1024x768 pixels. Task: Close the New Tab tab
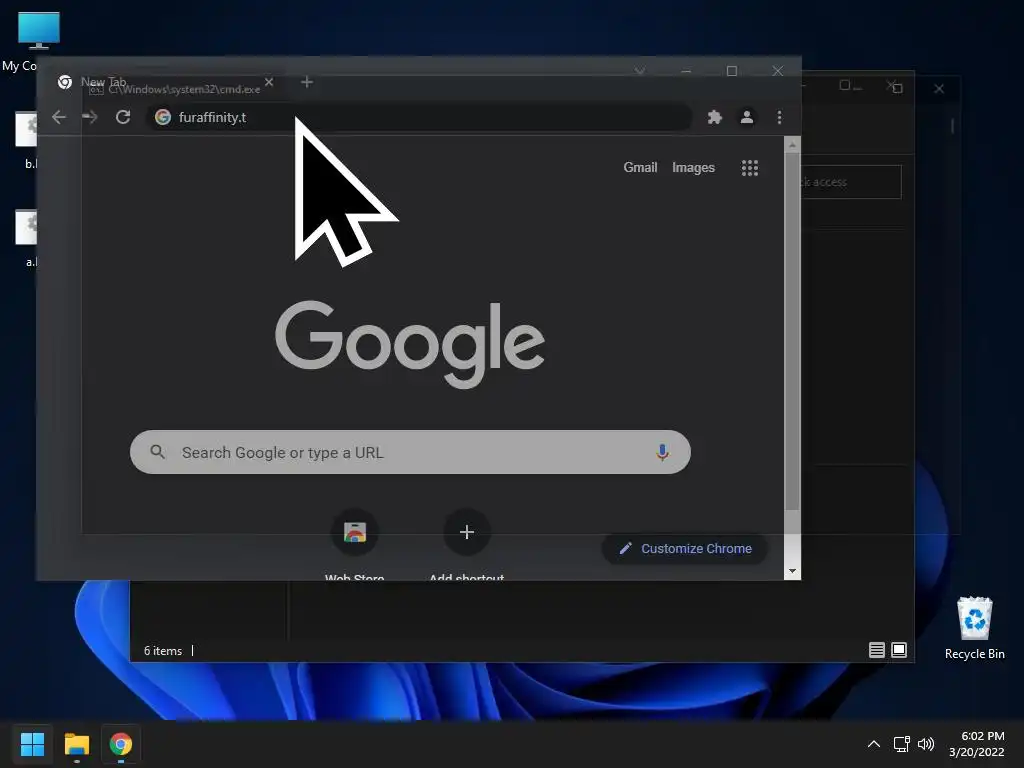(269, 82)
